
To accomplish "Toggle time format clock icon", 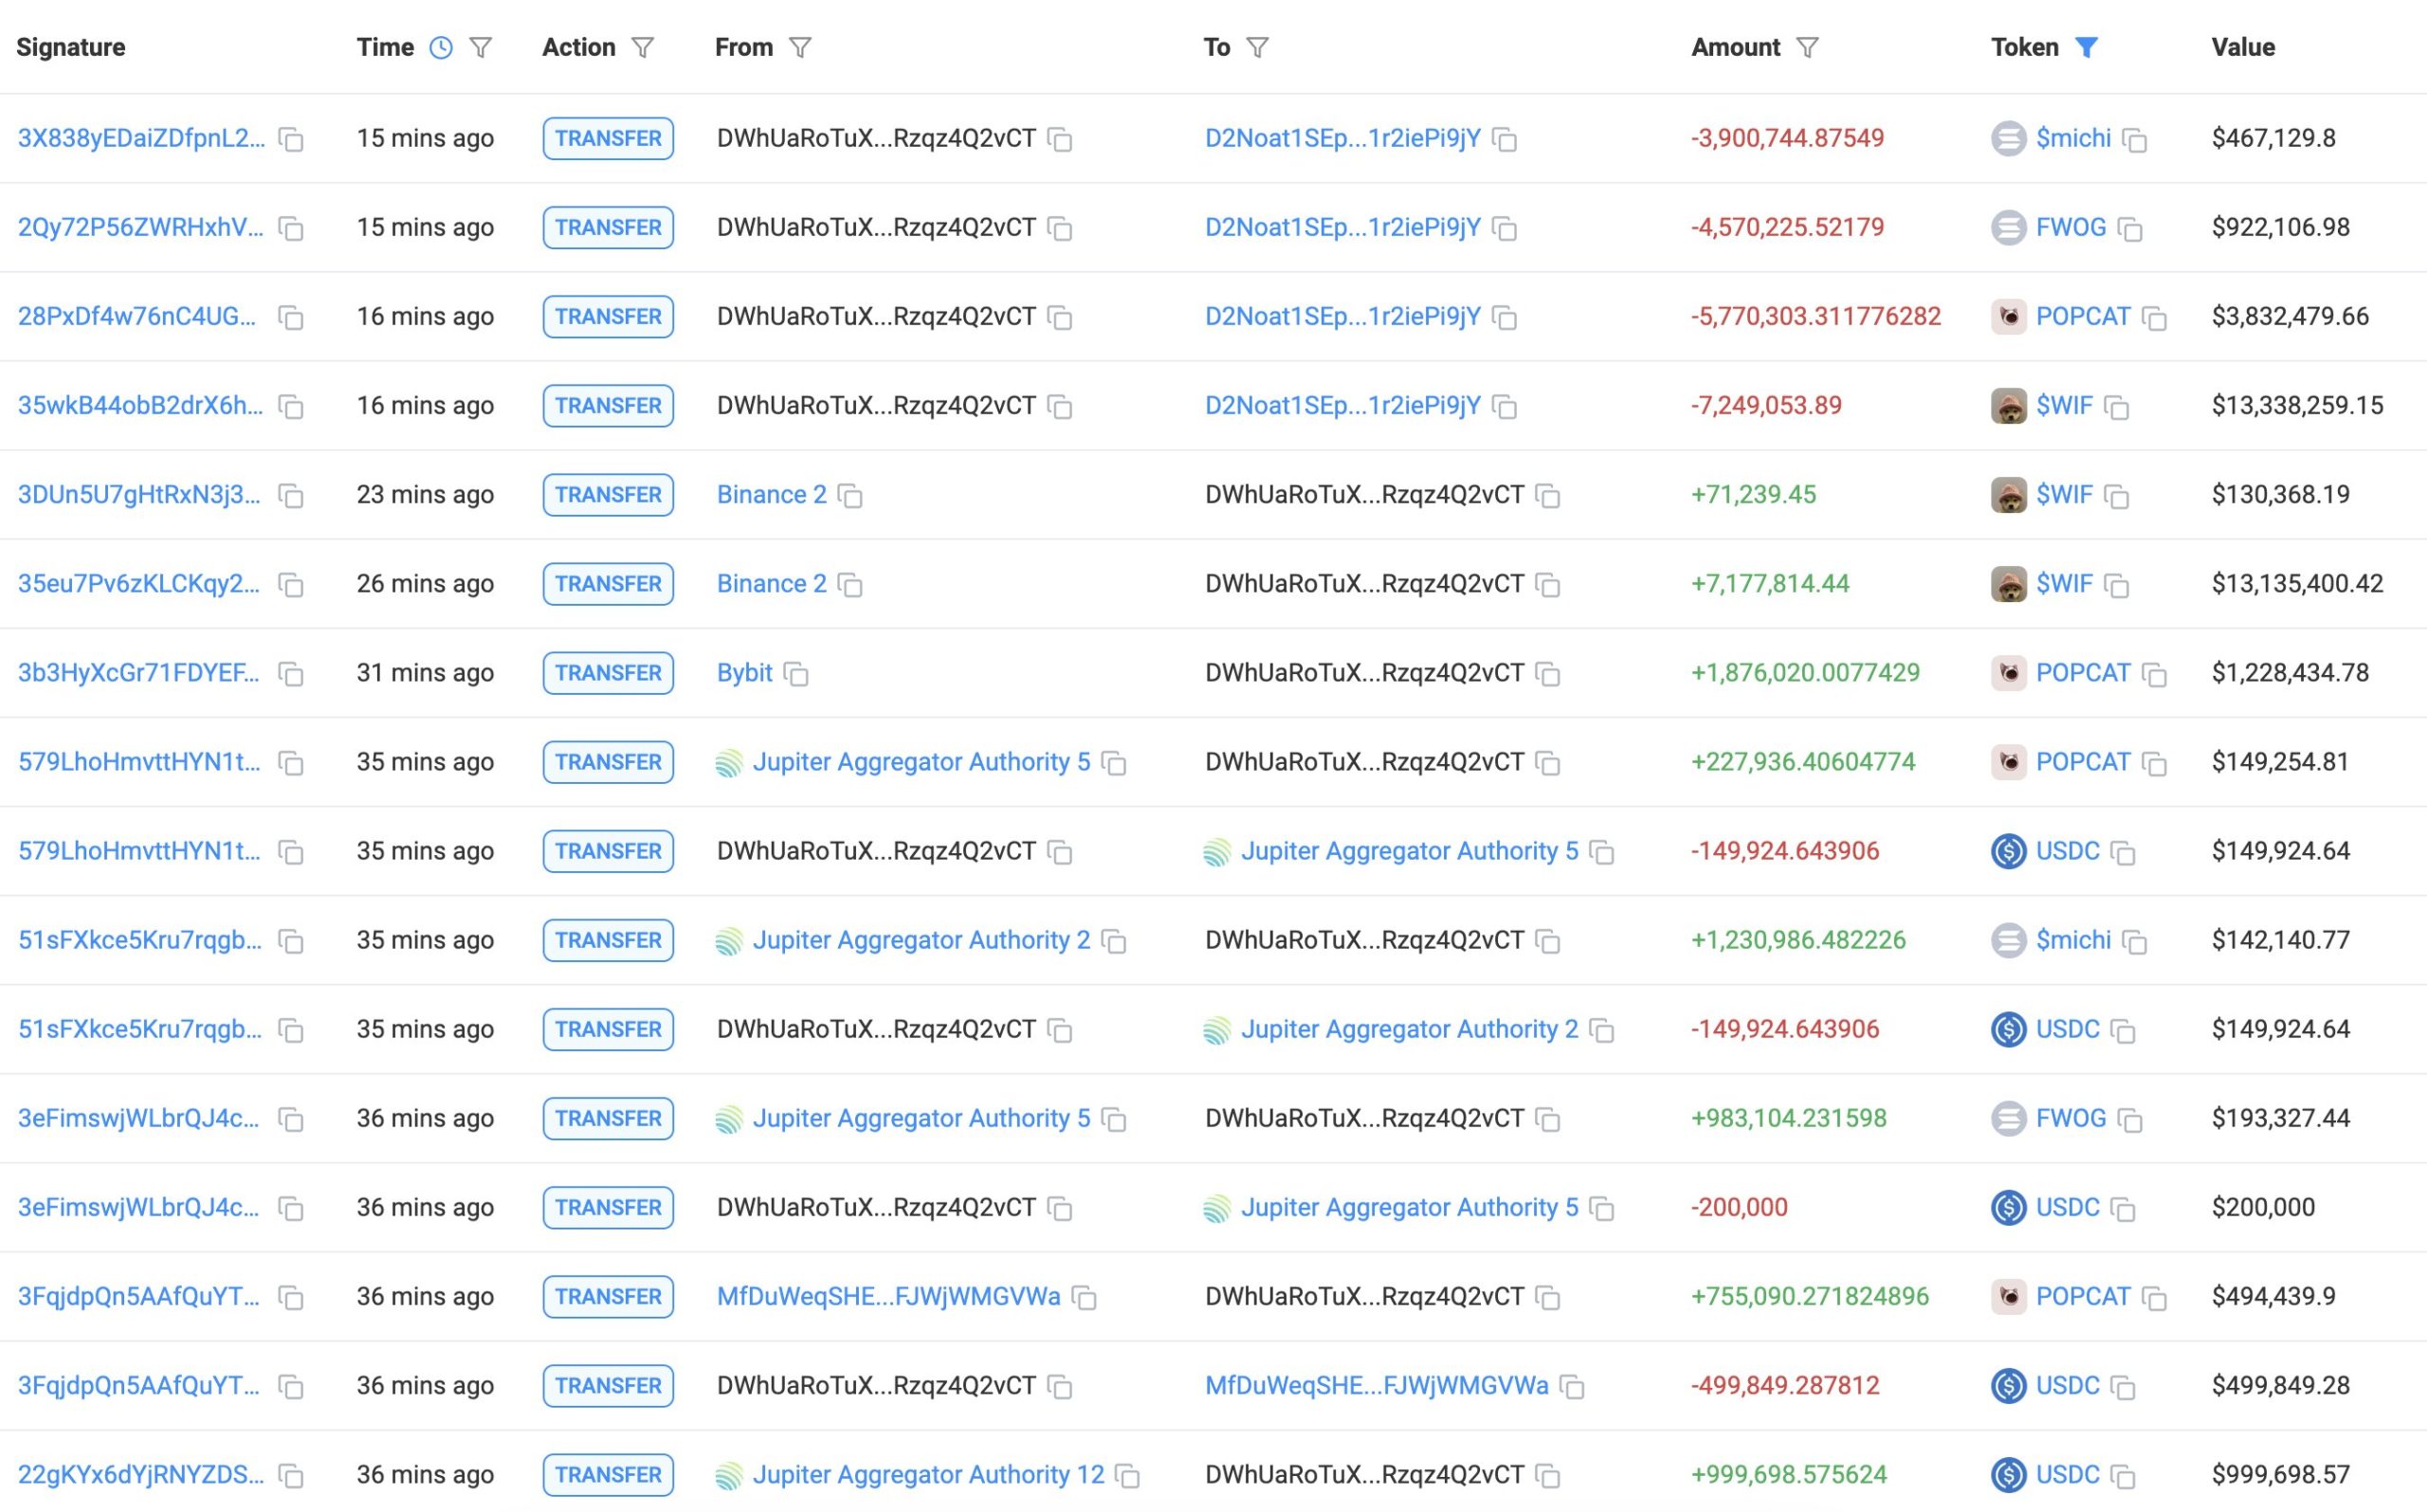I will point(440,47).
